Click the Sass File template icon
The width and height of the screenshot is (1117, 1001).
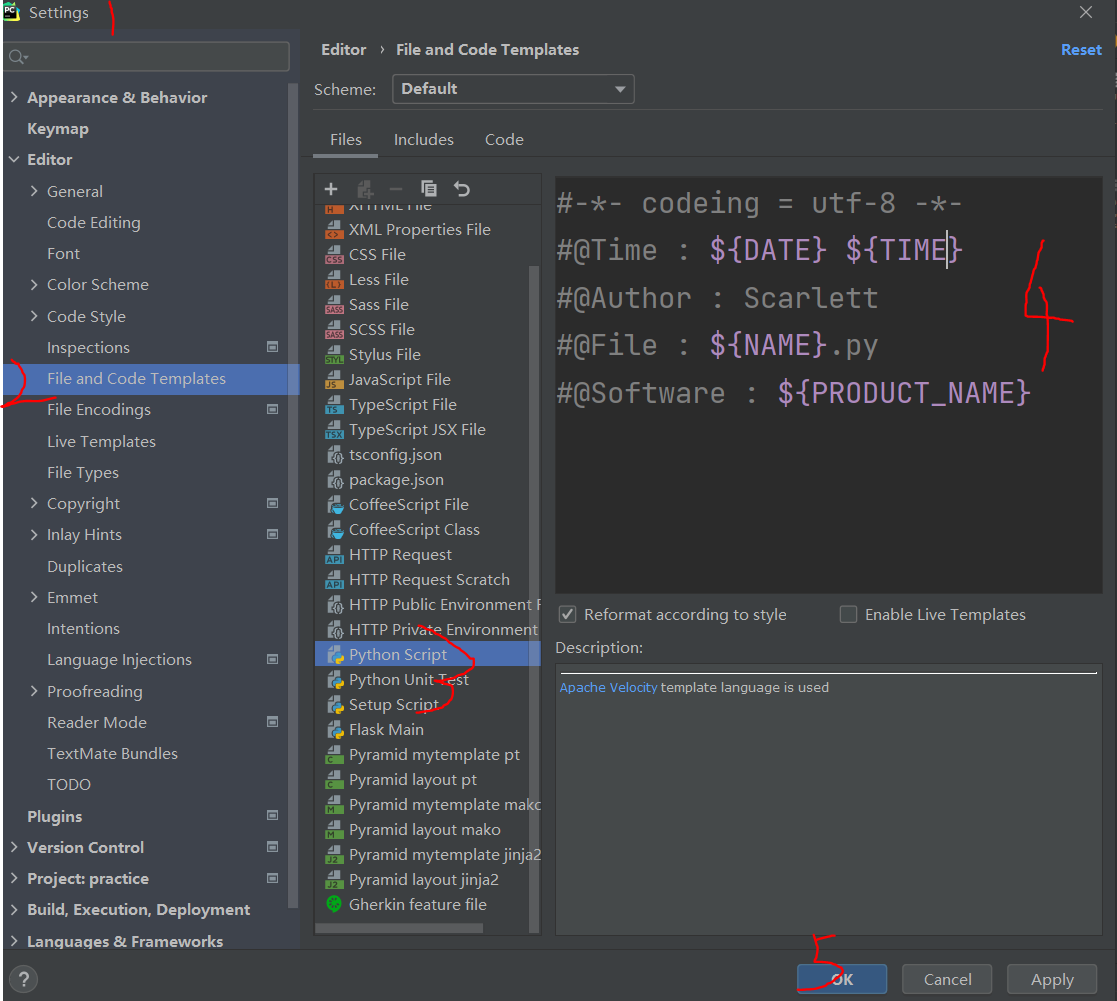[334, 305]
